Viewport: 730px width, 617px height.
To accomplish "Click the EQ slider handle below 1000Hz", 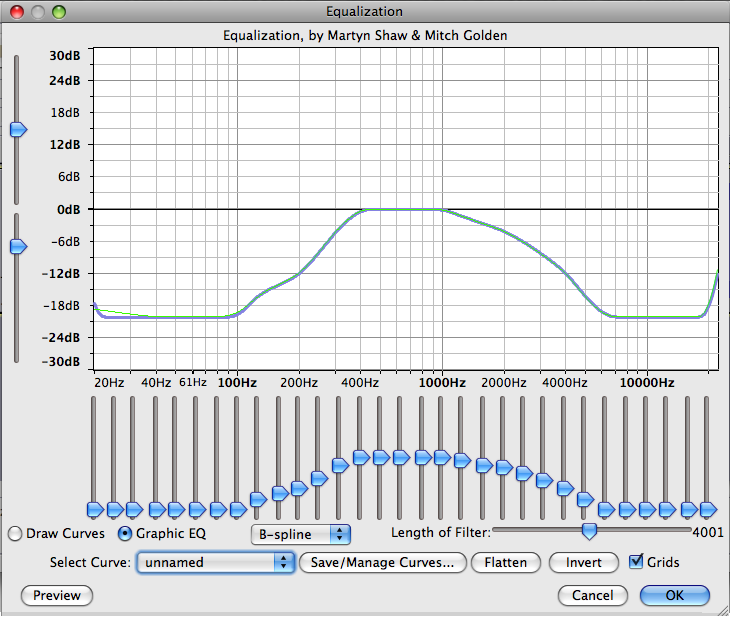I will click(441, 457).
